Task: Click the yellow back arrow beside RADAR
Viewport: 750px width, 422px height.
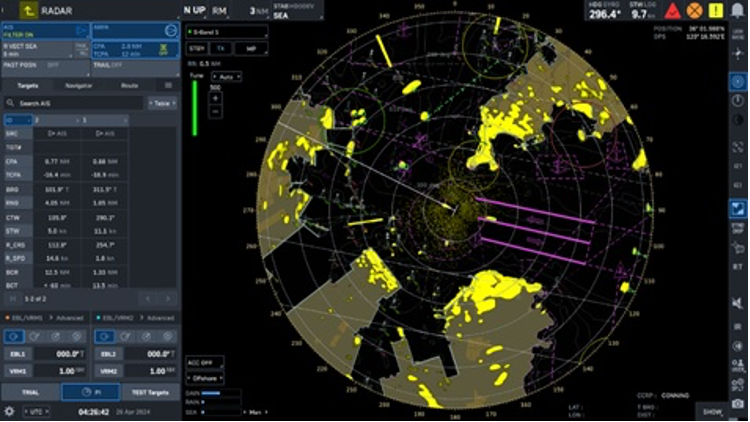Action: coord(28,10)
